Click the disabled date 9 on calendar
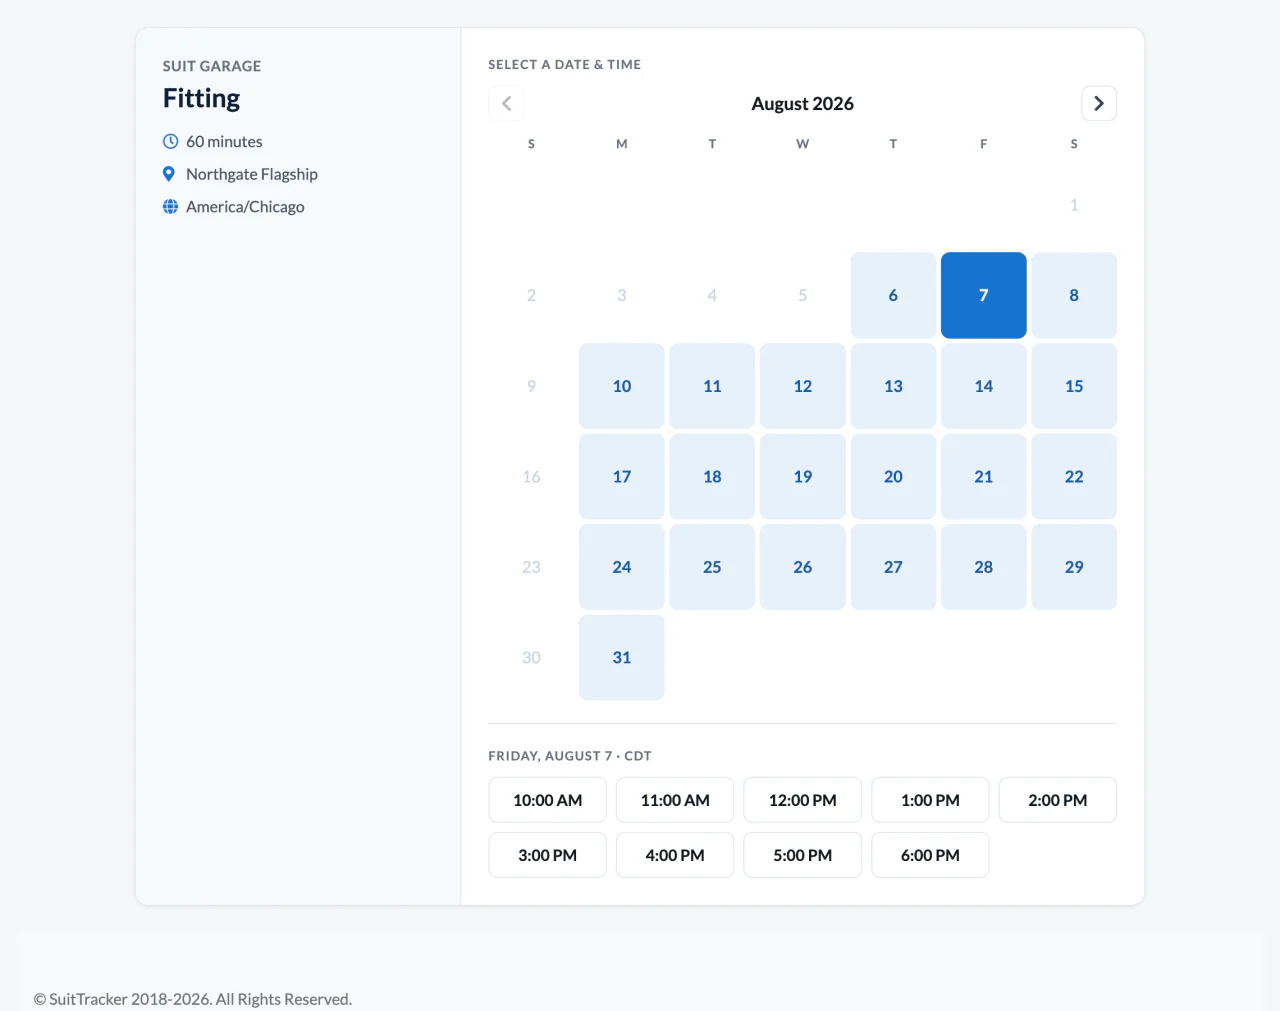The height and width of the screenshot is (1011, 1280). point(531,386)
